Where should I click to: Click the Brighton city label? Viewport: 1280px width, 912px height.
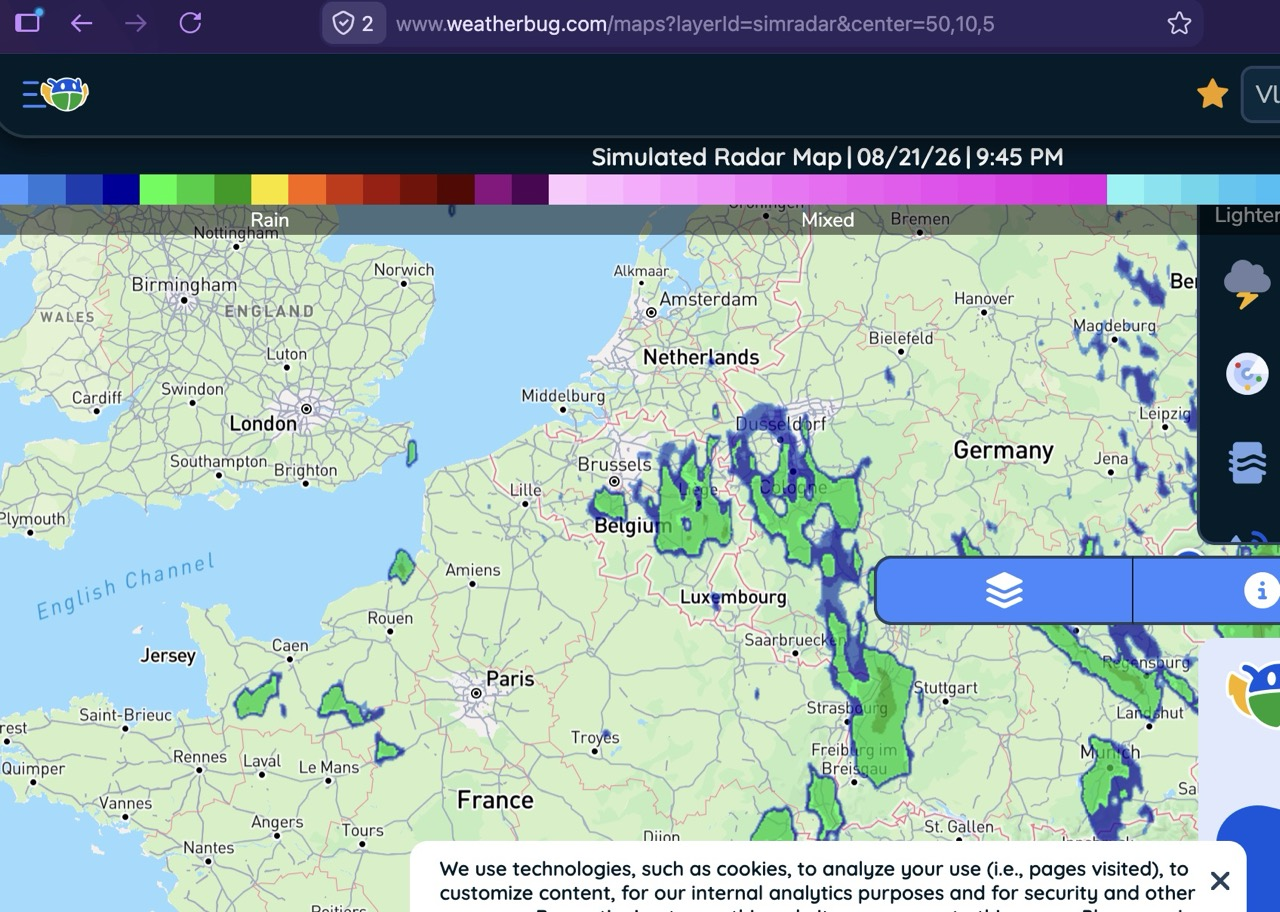point(305,470)
